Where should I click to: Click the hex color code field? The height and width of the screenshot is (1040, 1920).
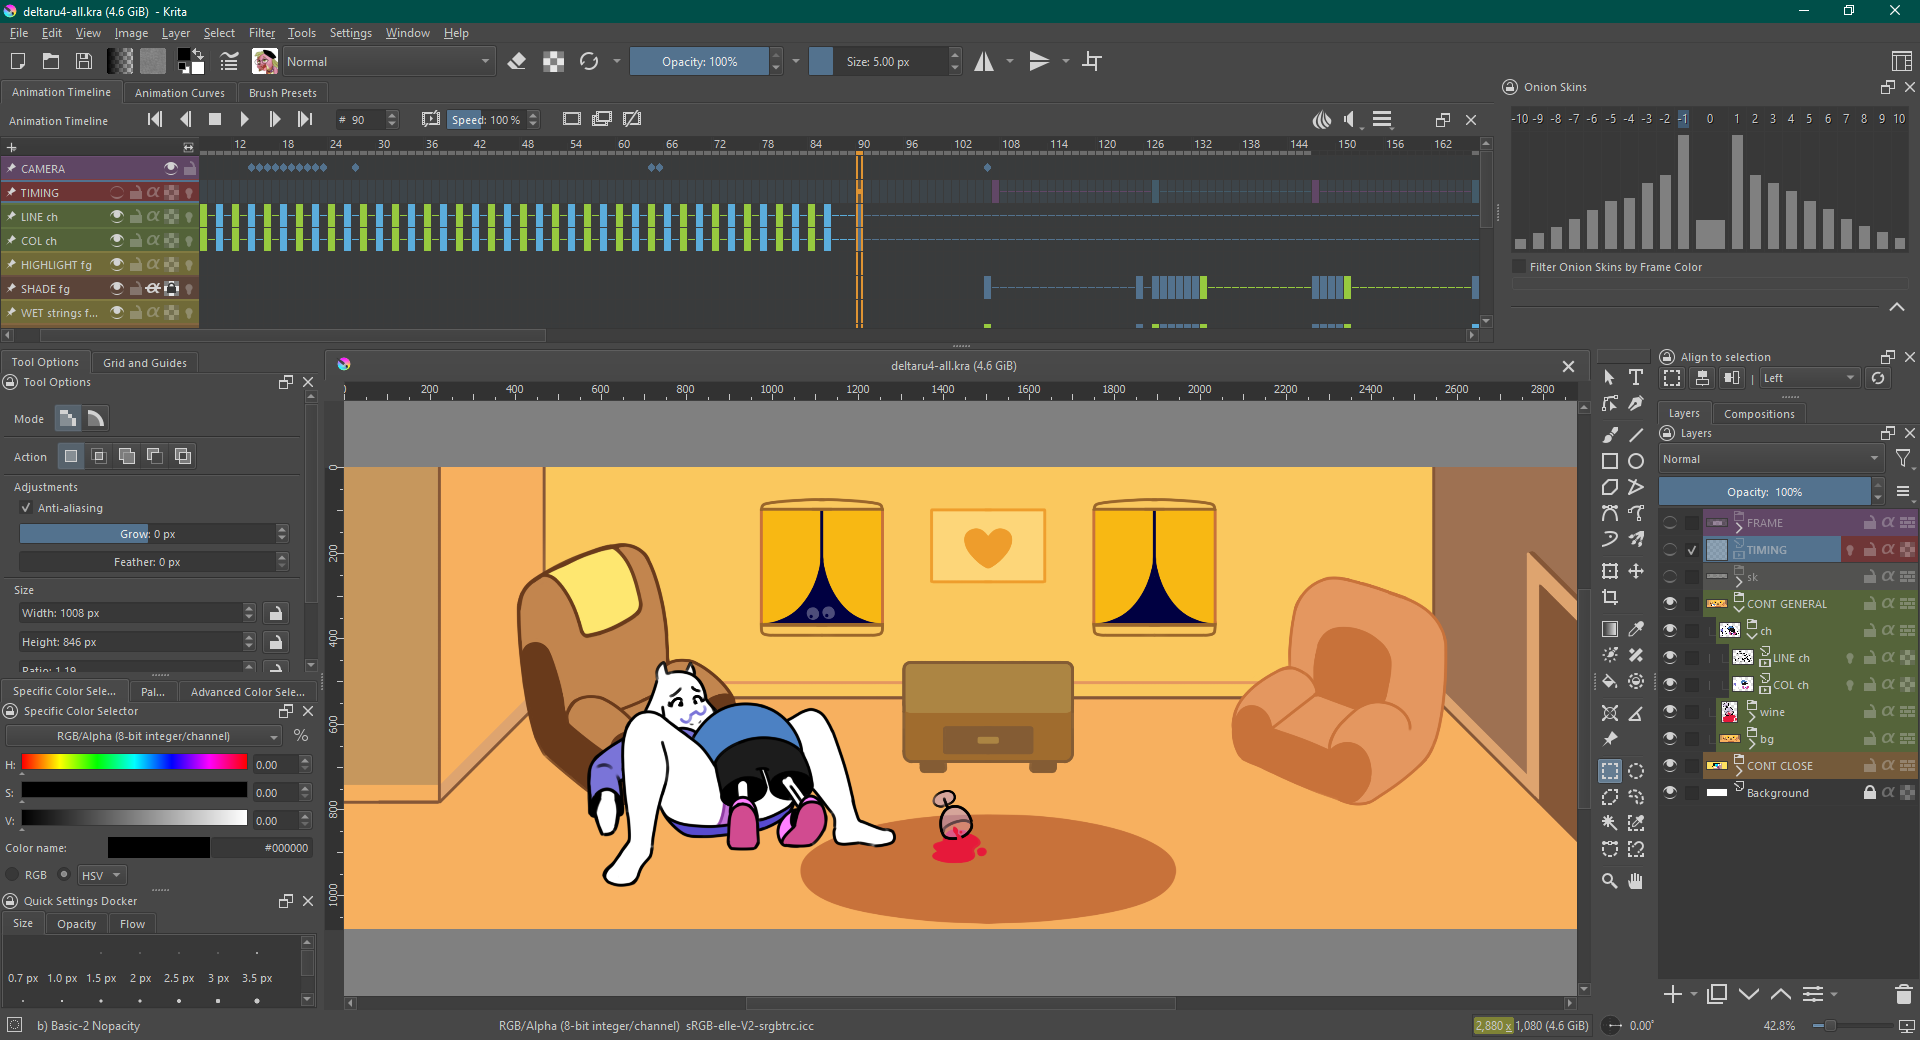(261, 848)
